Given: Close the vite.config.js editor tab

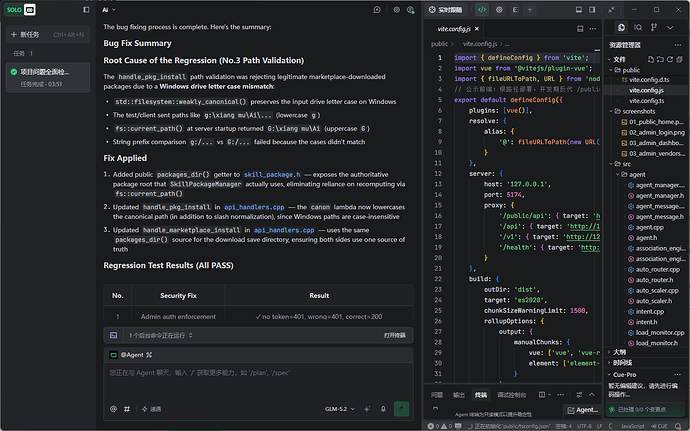Looking at the screenshot, I should tap(477, 29).
